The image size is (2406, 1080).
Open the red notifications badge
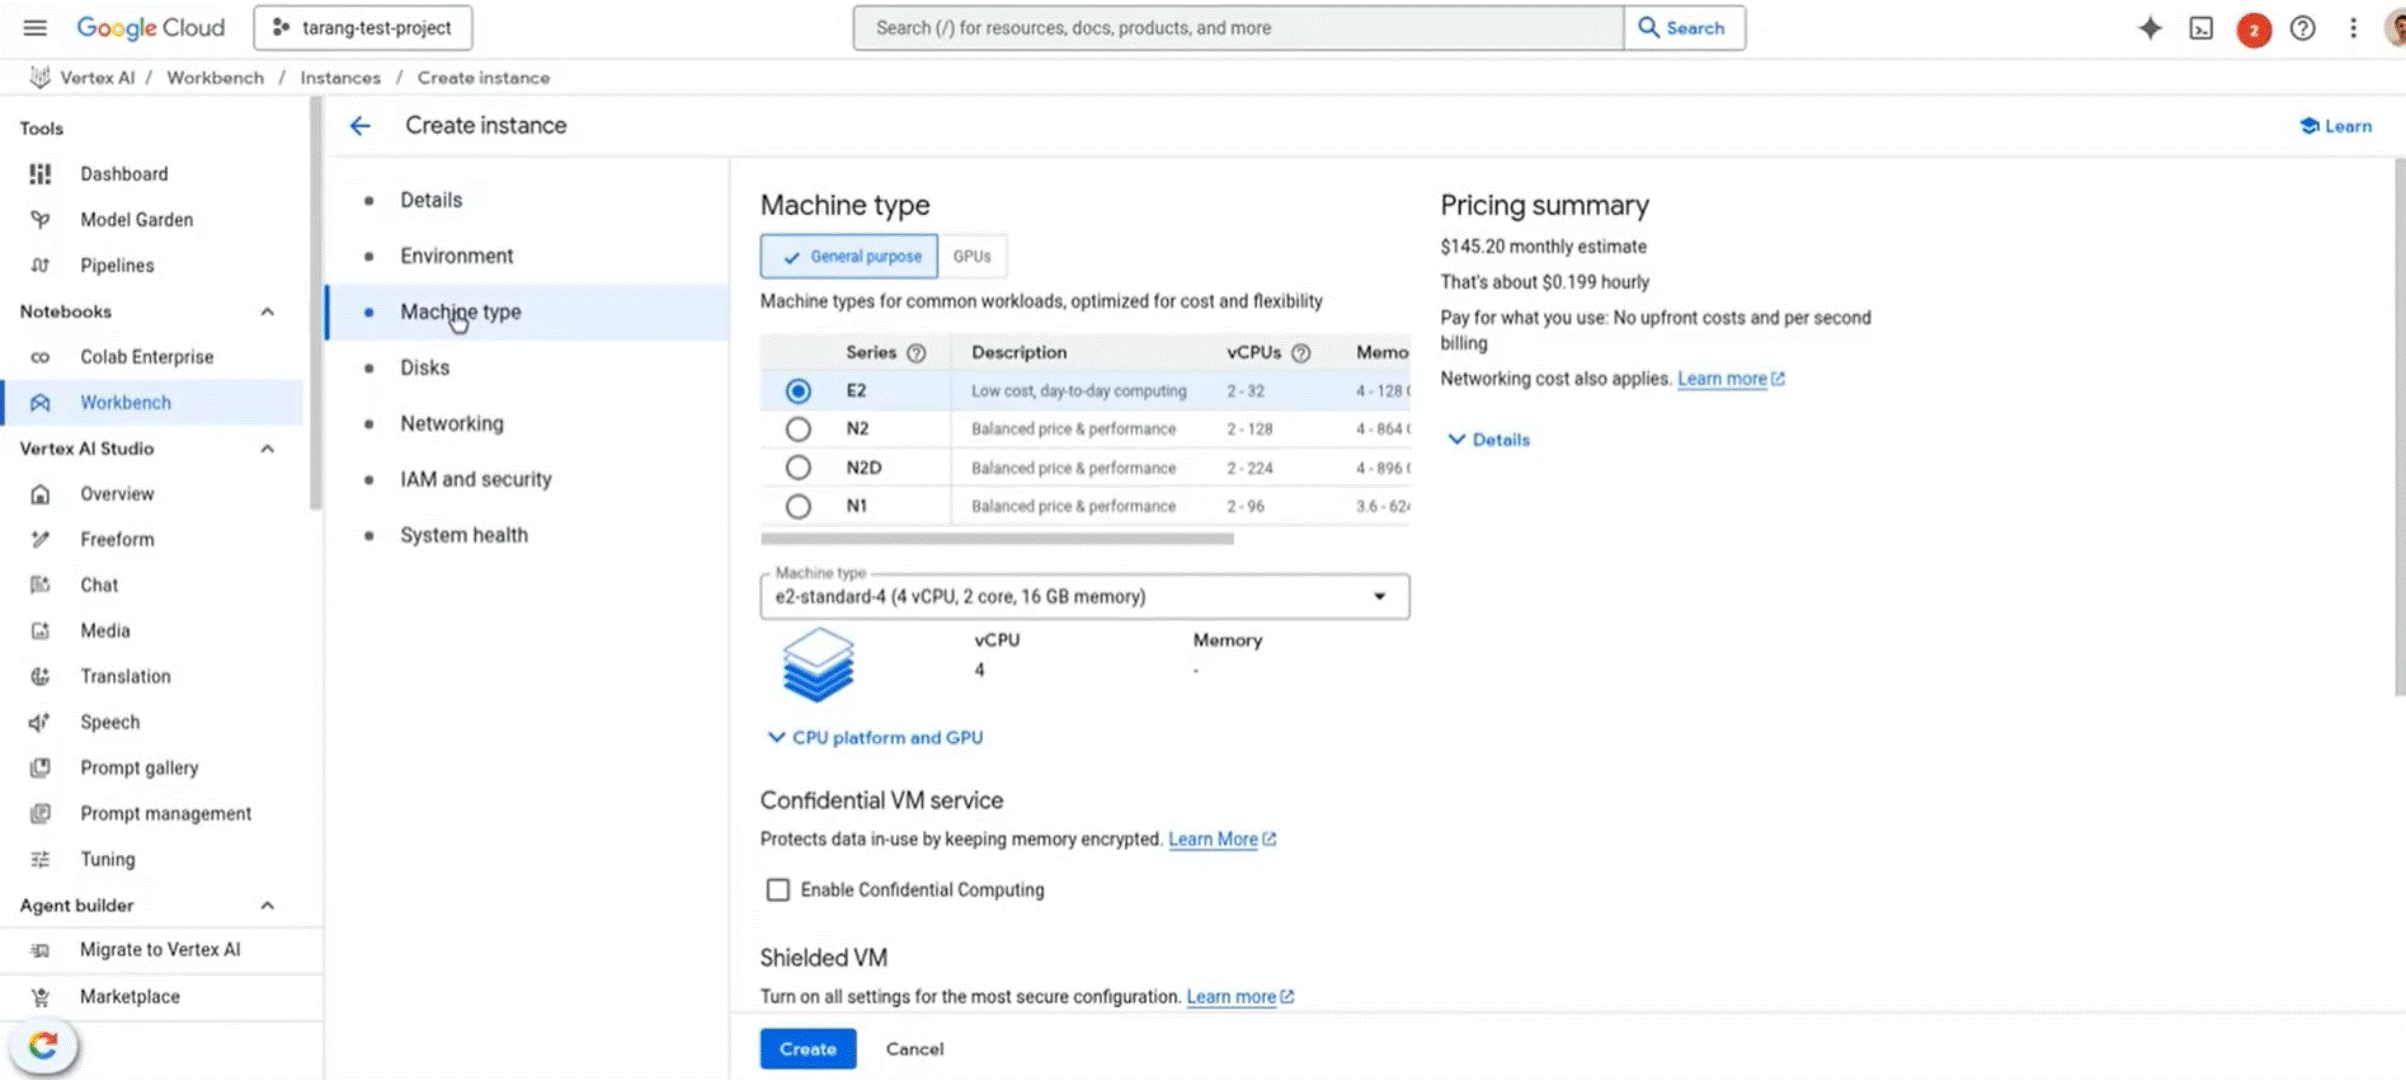(2253, 30)
